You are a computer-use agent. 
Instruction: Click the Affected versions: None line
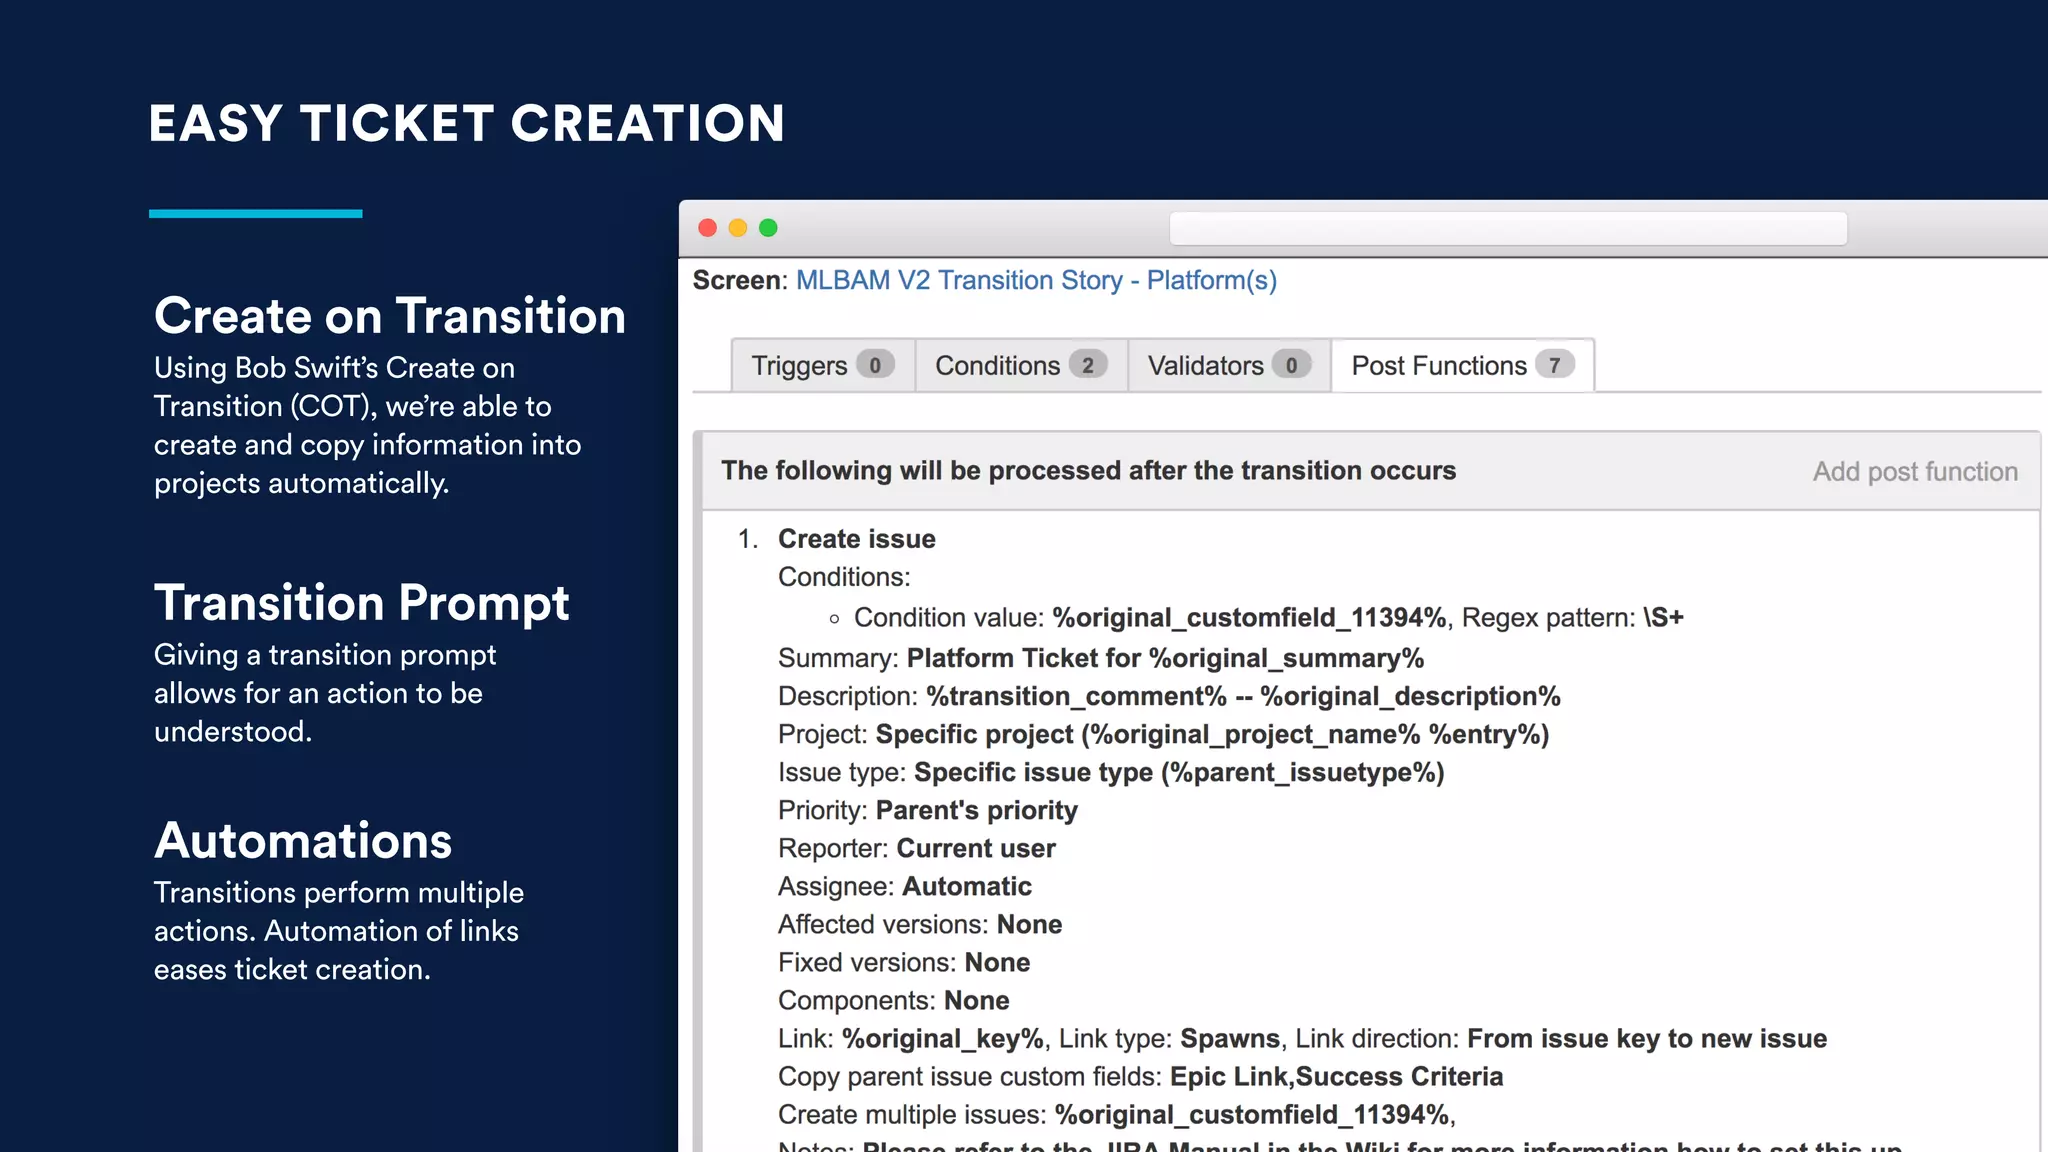(x=920, y=924)
